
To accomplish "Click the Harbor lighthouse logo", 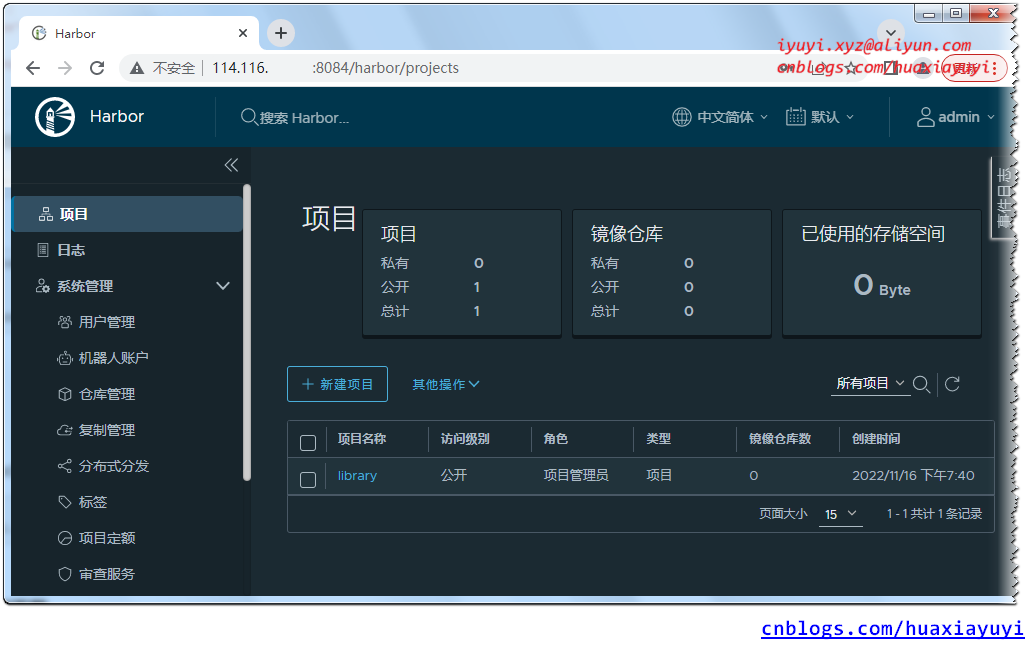I will click(x=55, y=117).
